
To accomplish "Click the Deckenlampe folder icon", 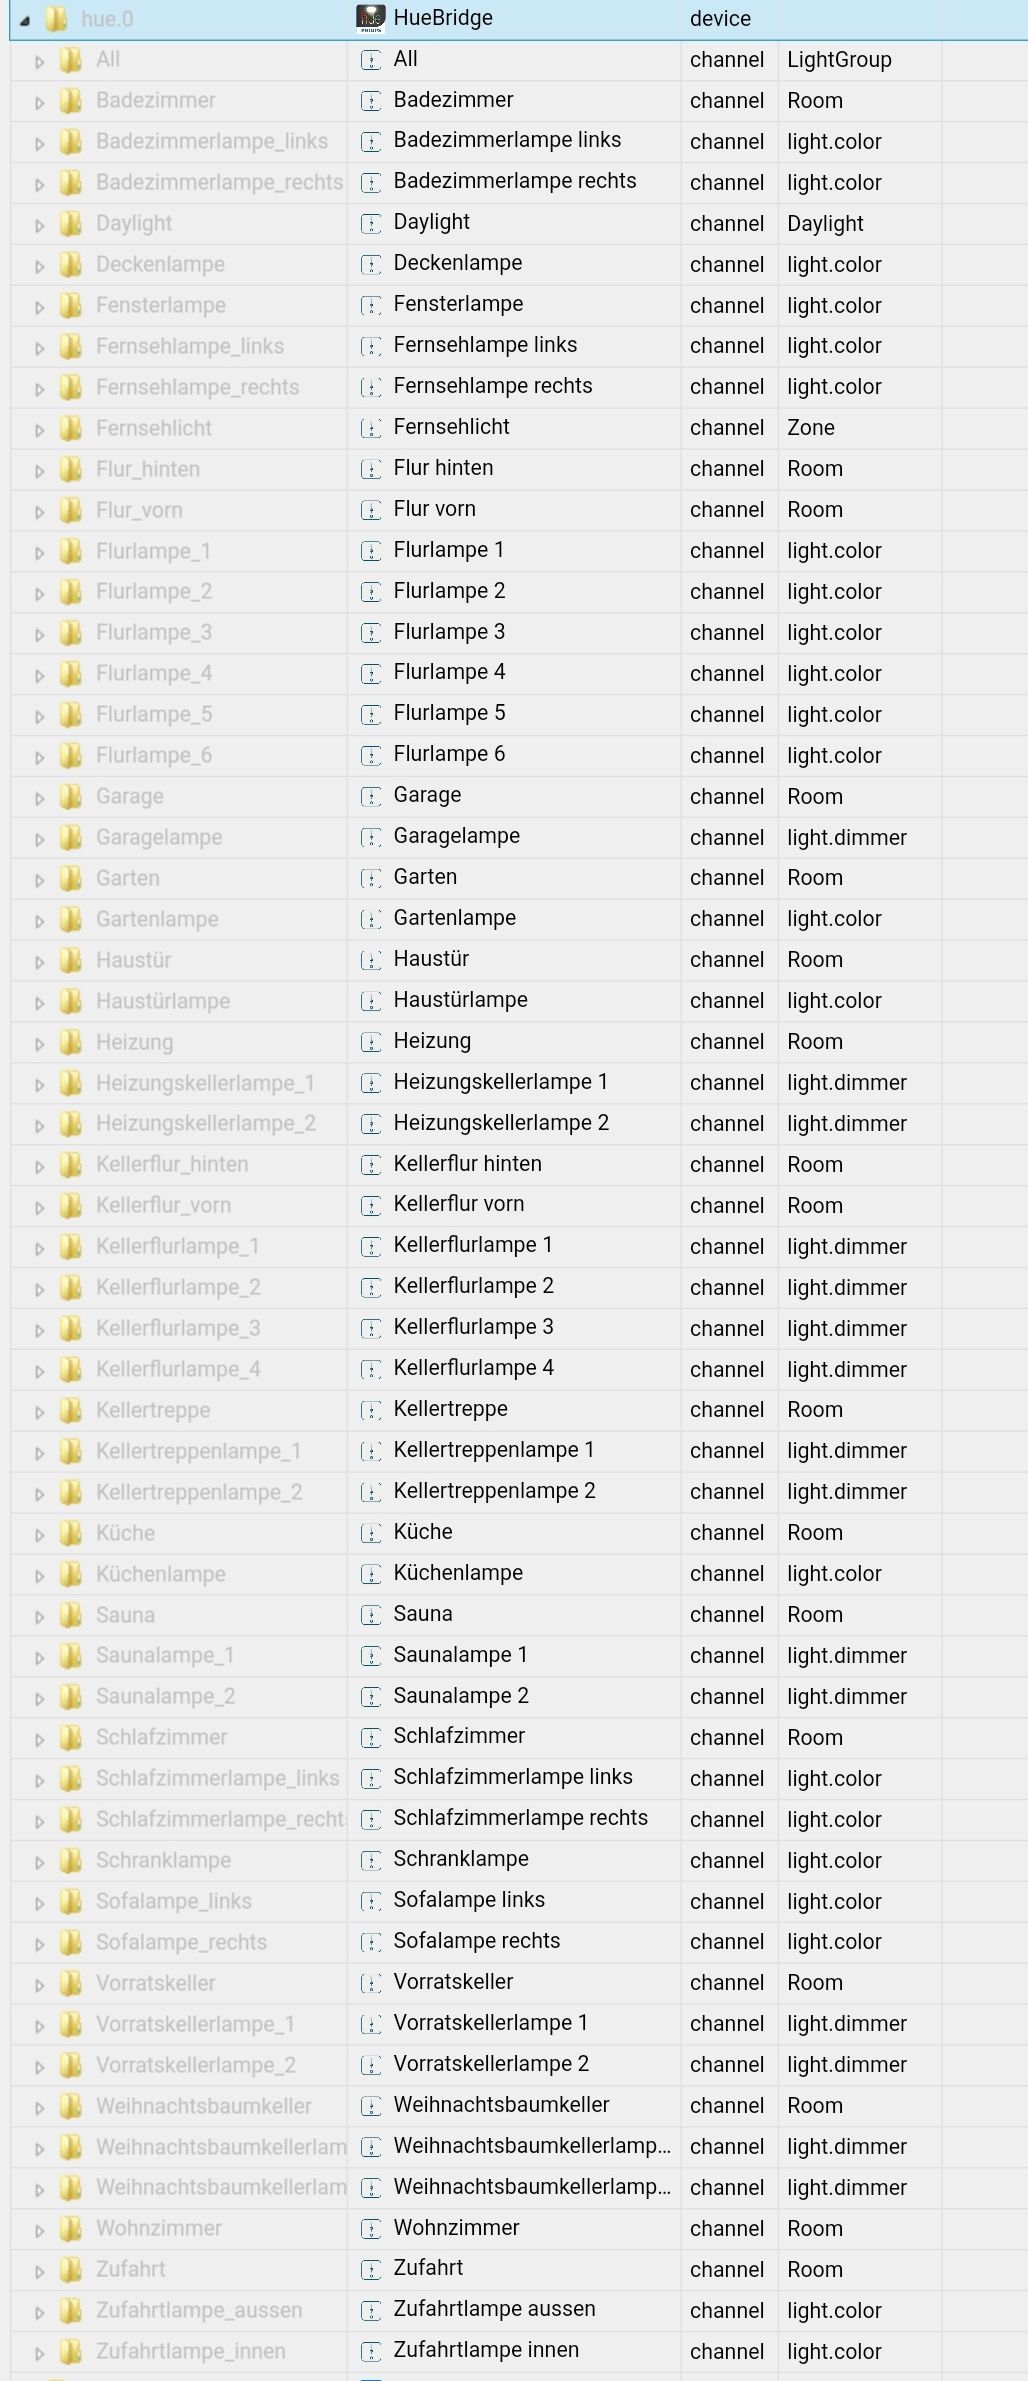I will pos(70,264).
